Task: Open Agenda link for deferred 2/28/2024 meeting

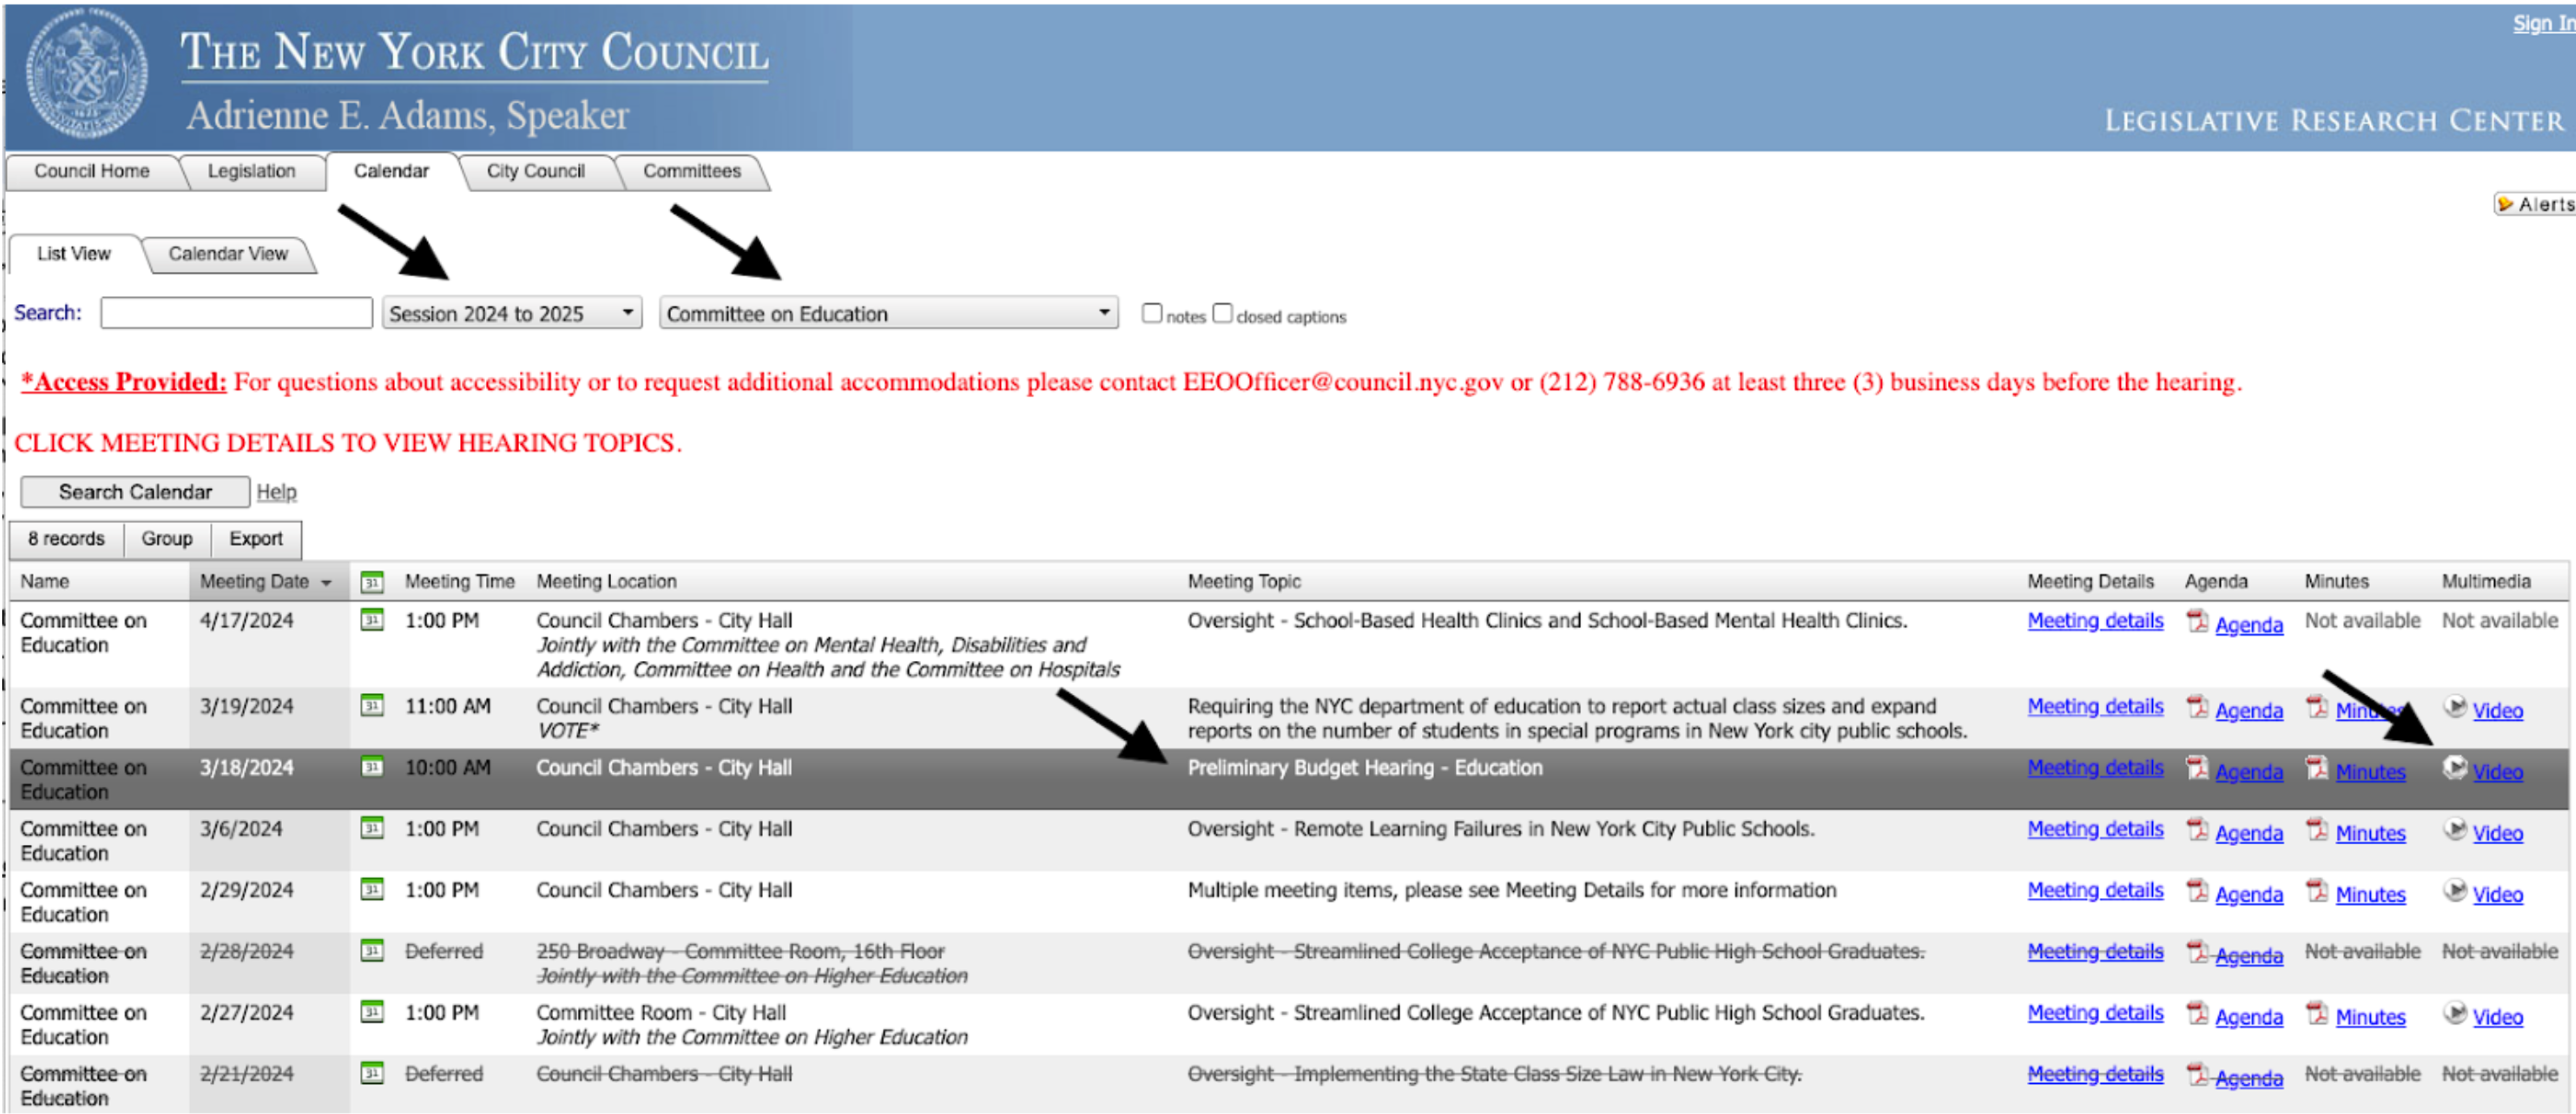Action: [2249, 955]
